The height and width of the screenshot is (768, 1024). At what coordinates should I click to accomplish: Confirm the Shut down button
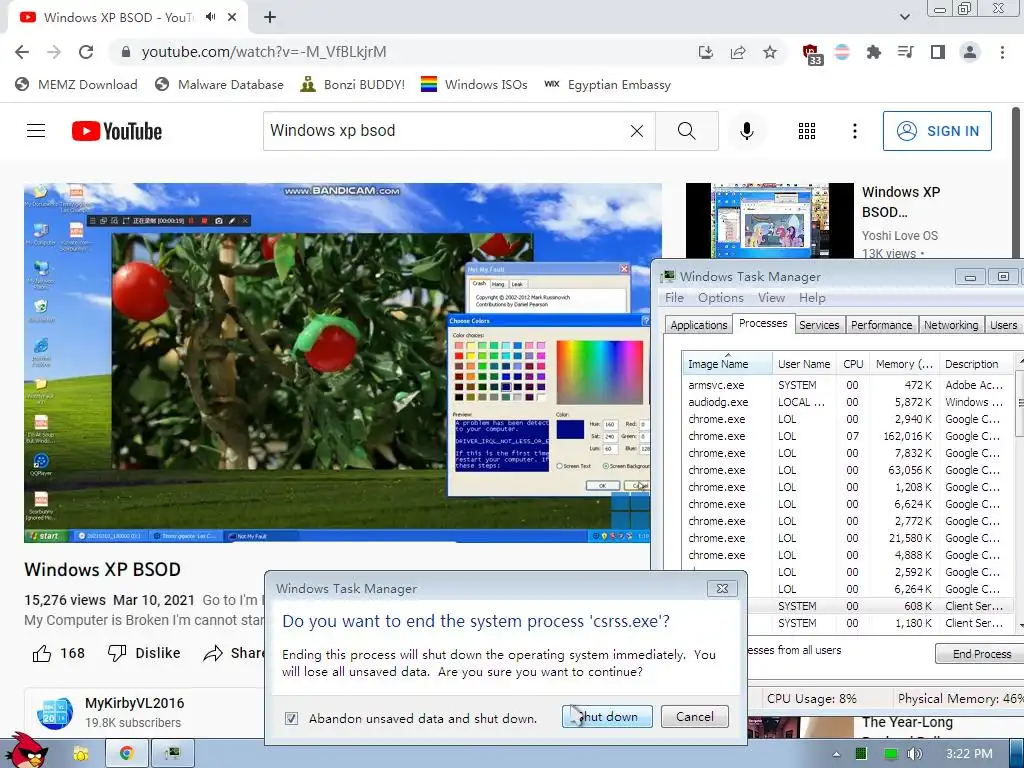point(607,716)
